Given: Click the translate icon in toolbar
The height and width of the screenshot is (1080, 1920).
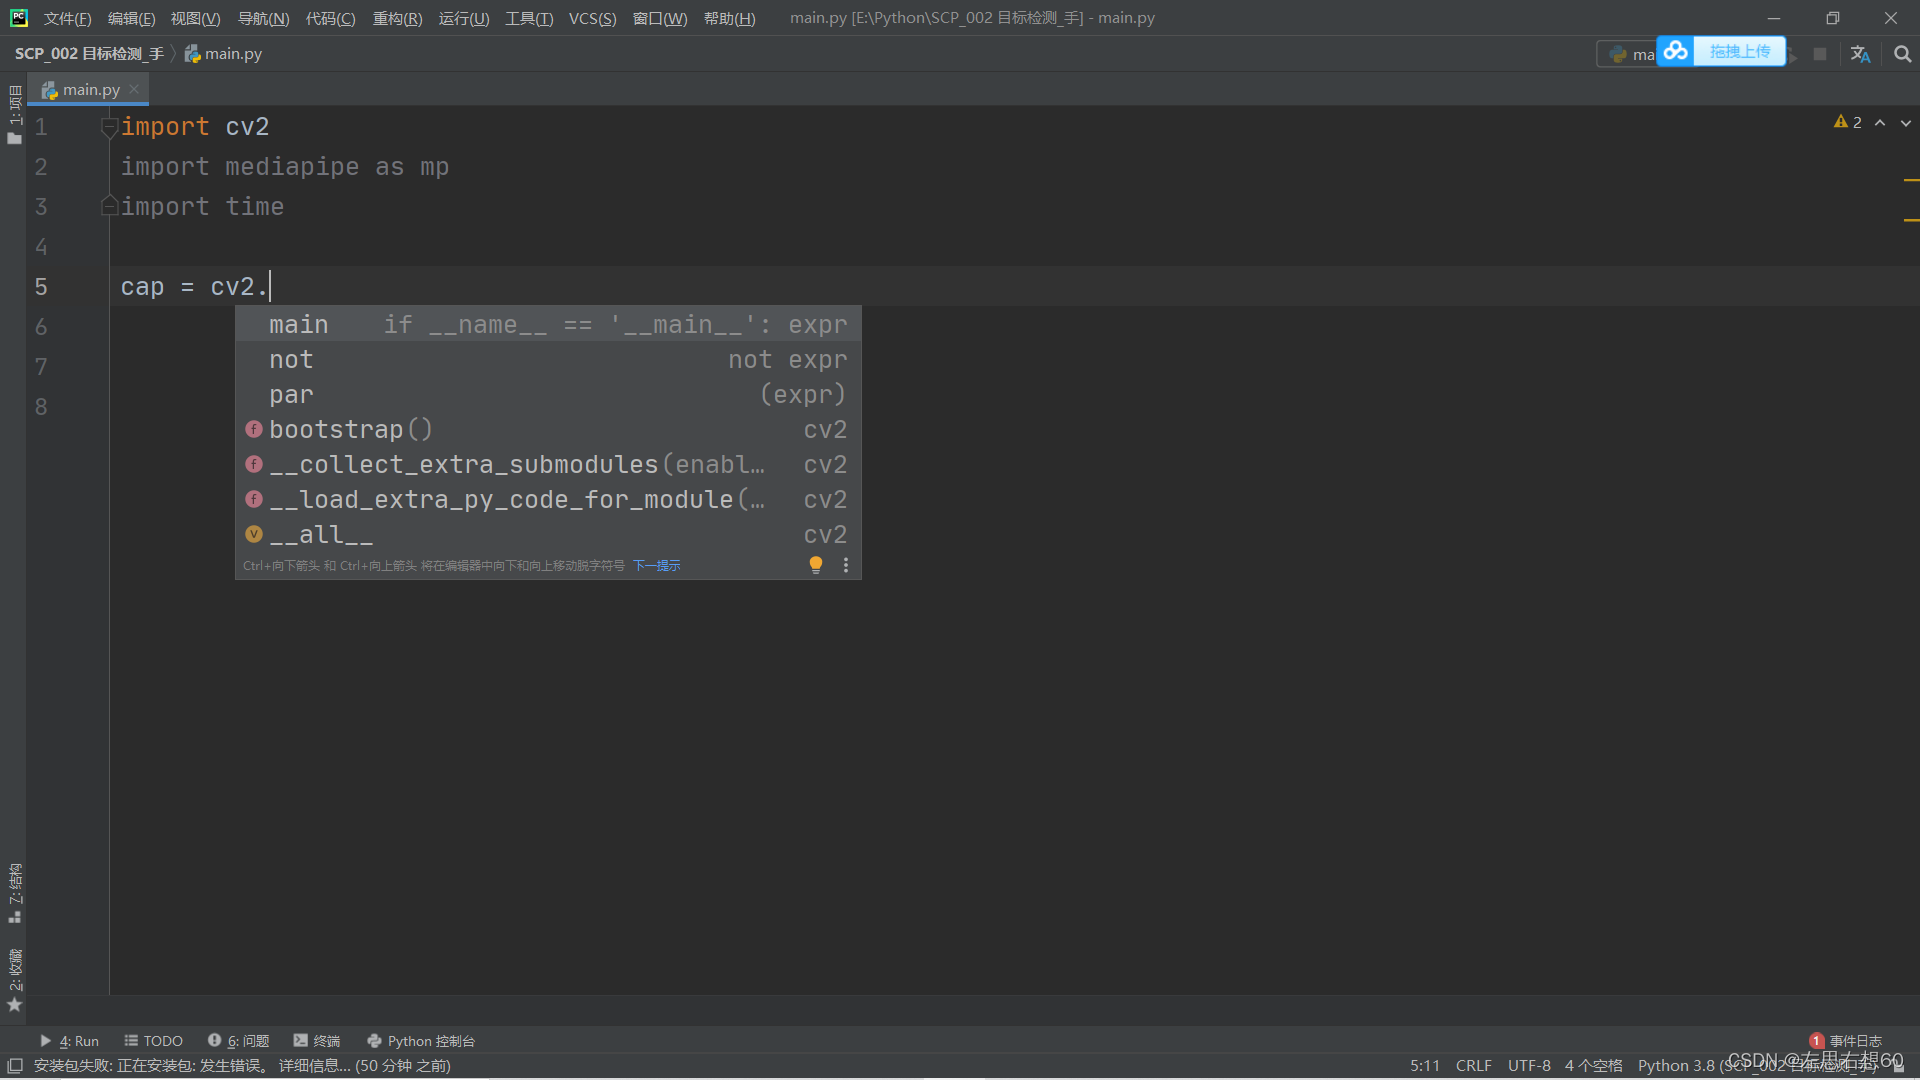Looking at the screenshot, I should [1860, 54].
